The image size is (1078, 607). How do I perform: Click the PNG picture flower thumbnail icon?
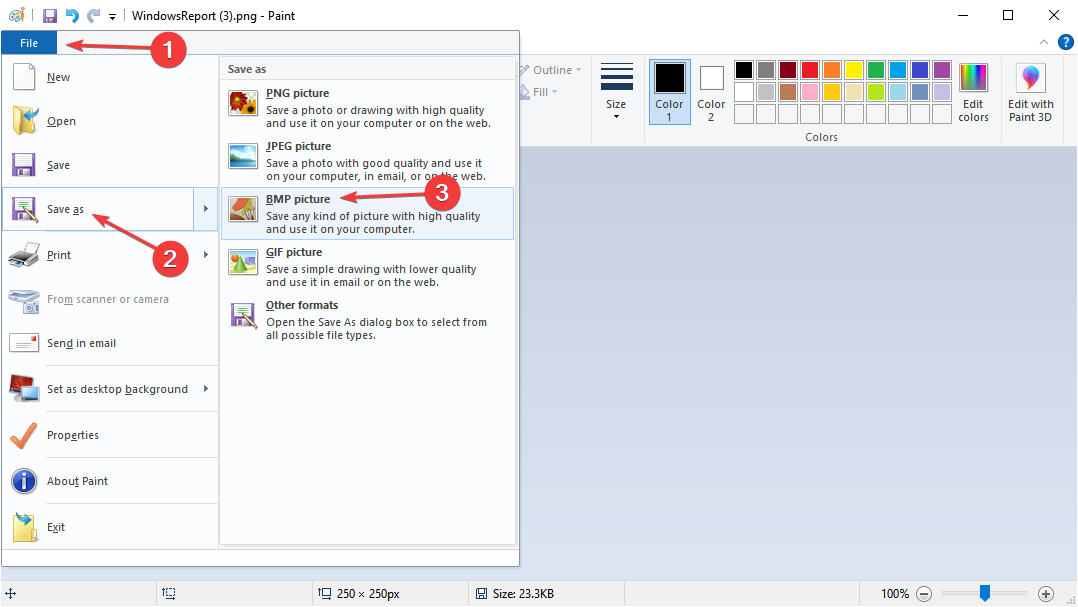click(243, 104)
